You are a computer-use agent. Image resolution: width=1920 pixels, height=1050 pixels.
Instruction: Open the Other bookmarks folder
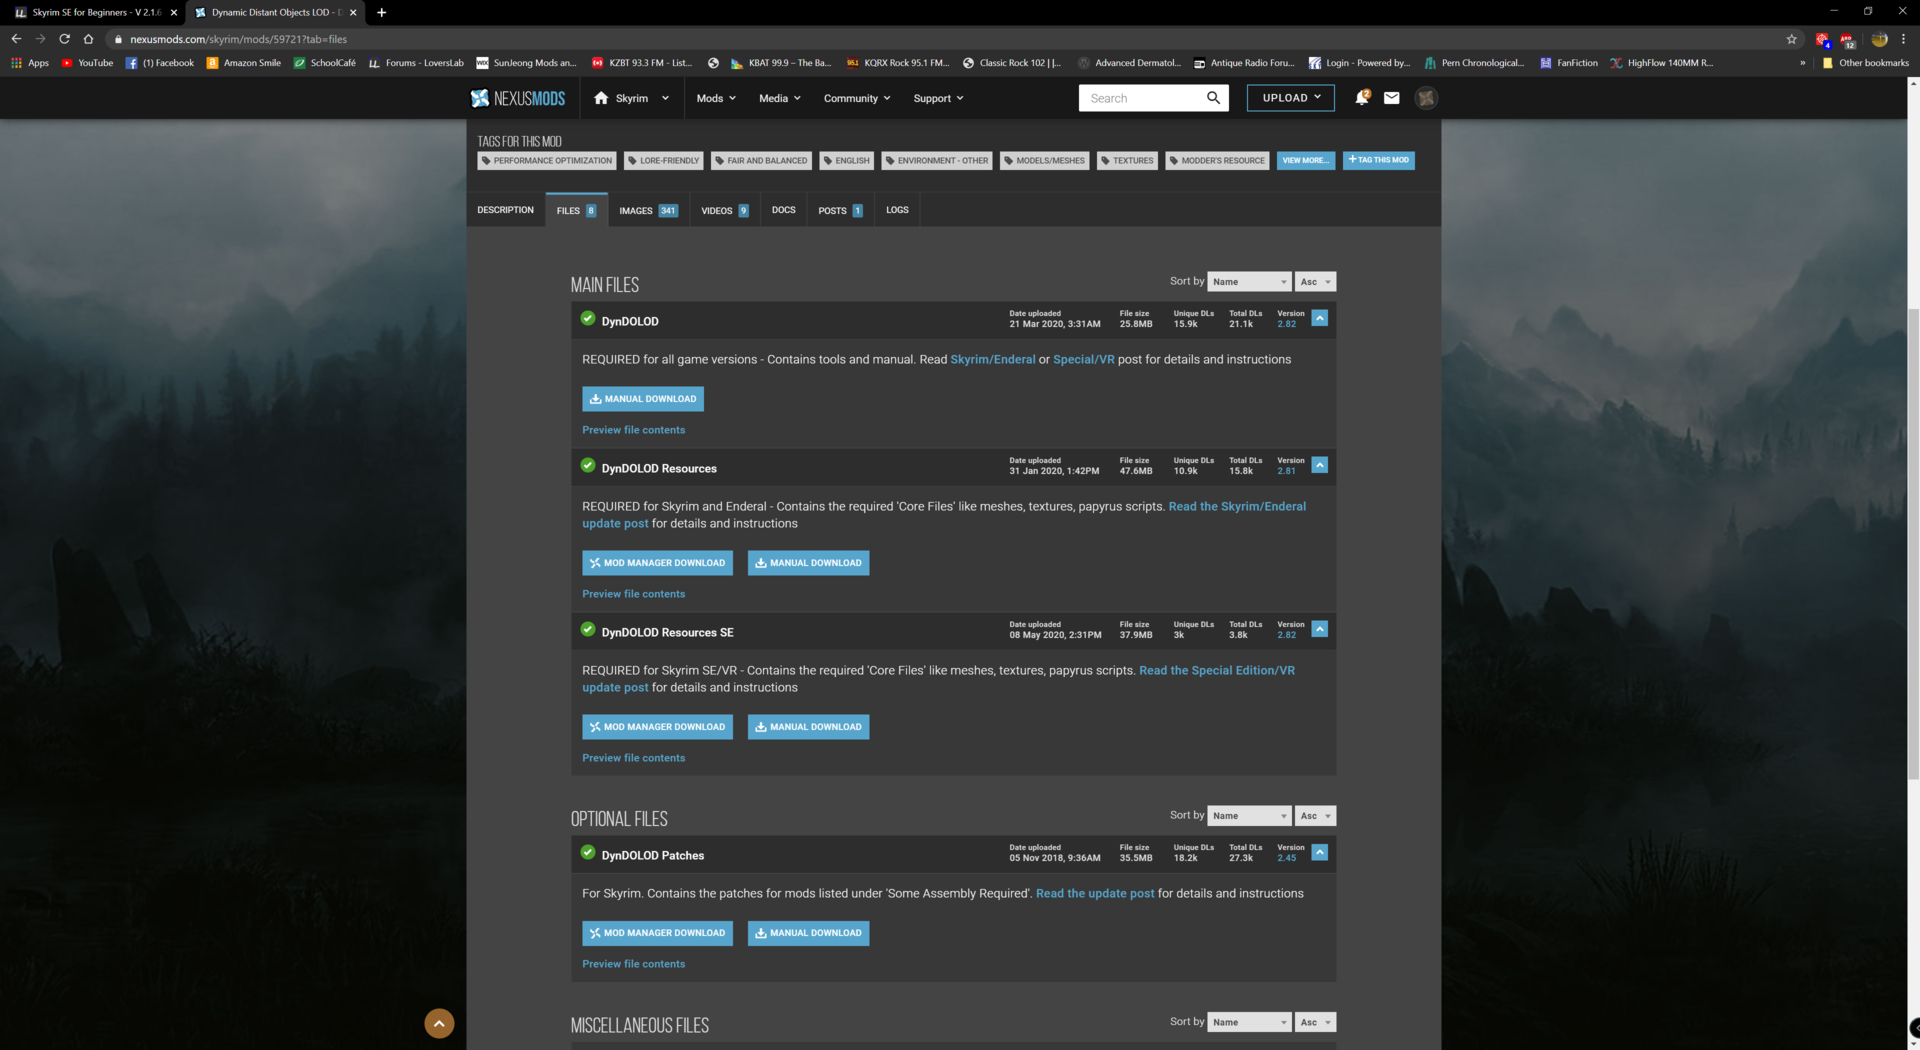(x=1865, y=63)
